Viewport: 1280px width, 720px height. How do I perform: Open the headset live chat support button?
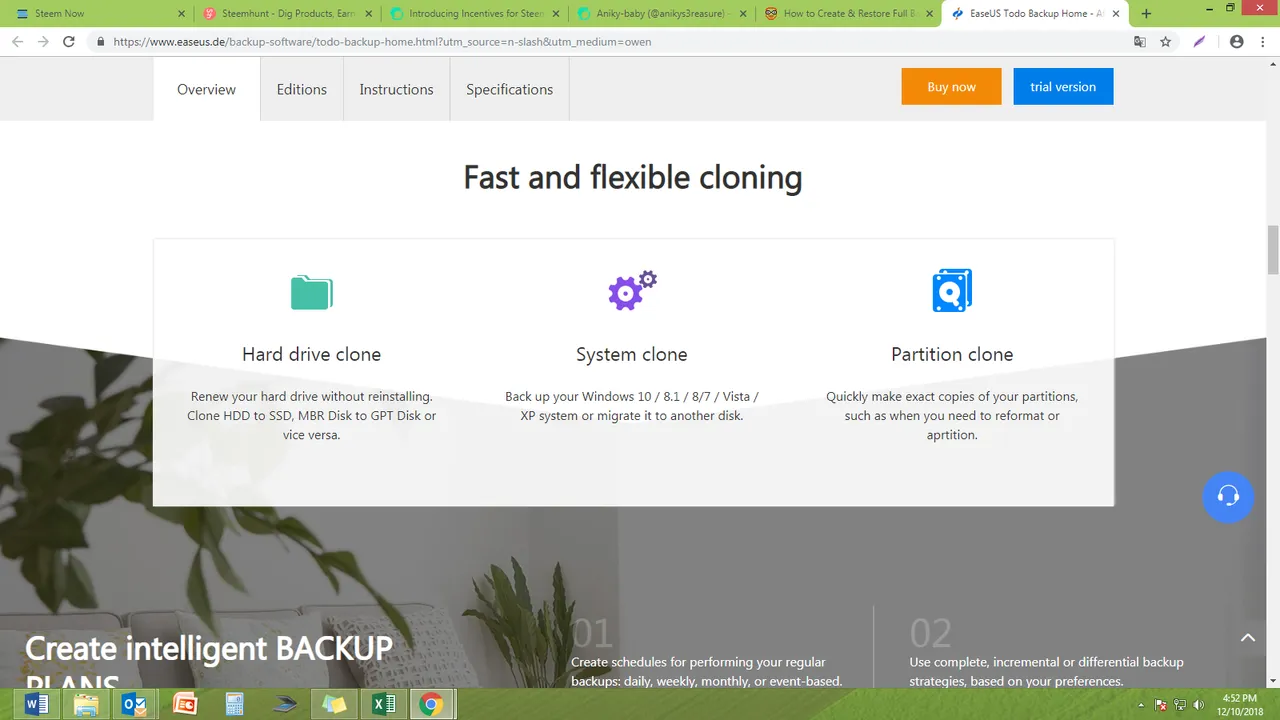coord(1228,496)
